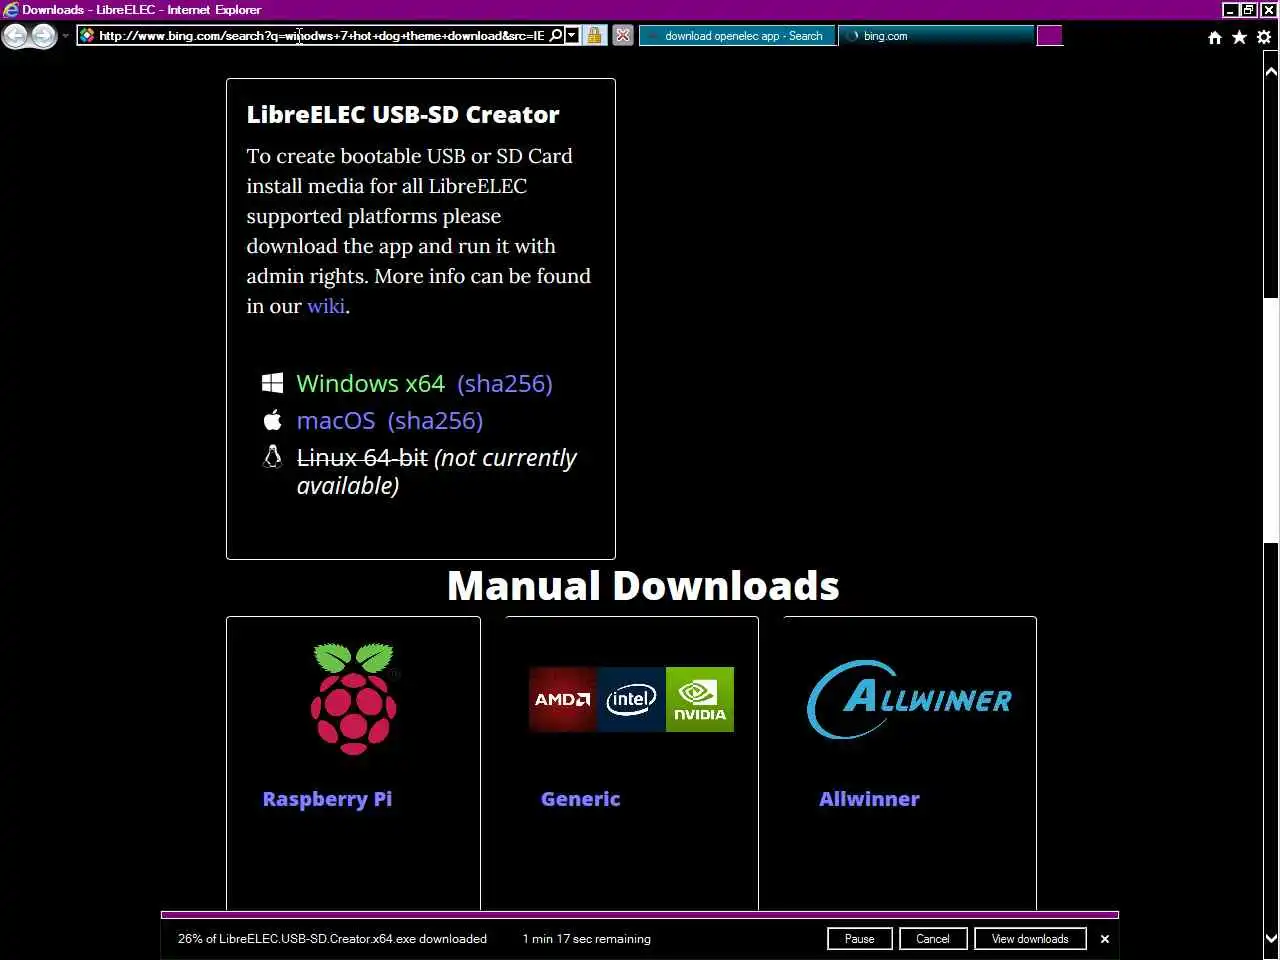Close the download notification bar
The height and width of the screenshot is (960, 1280).
(x=1105, y=939)
